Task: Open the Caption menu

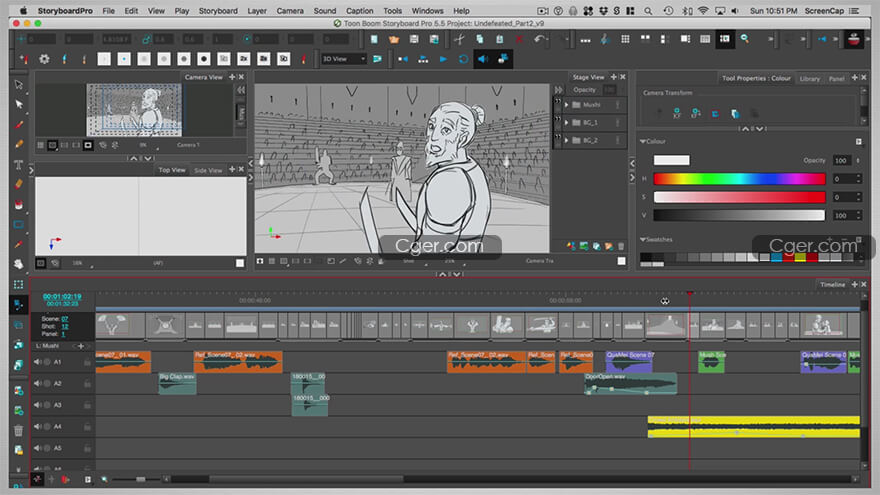Action: (359, 11)
